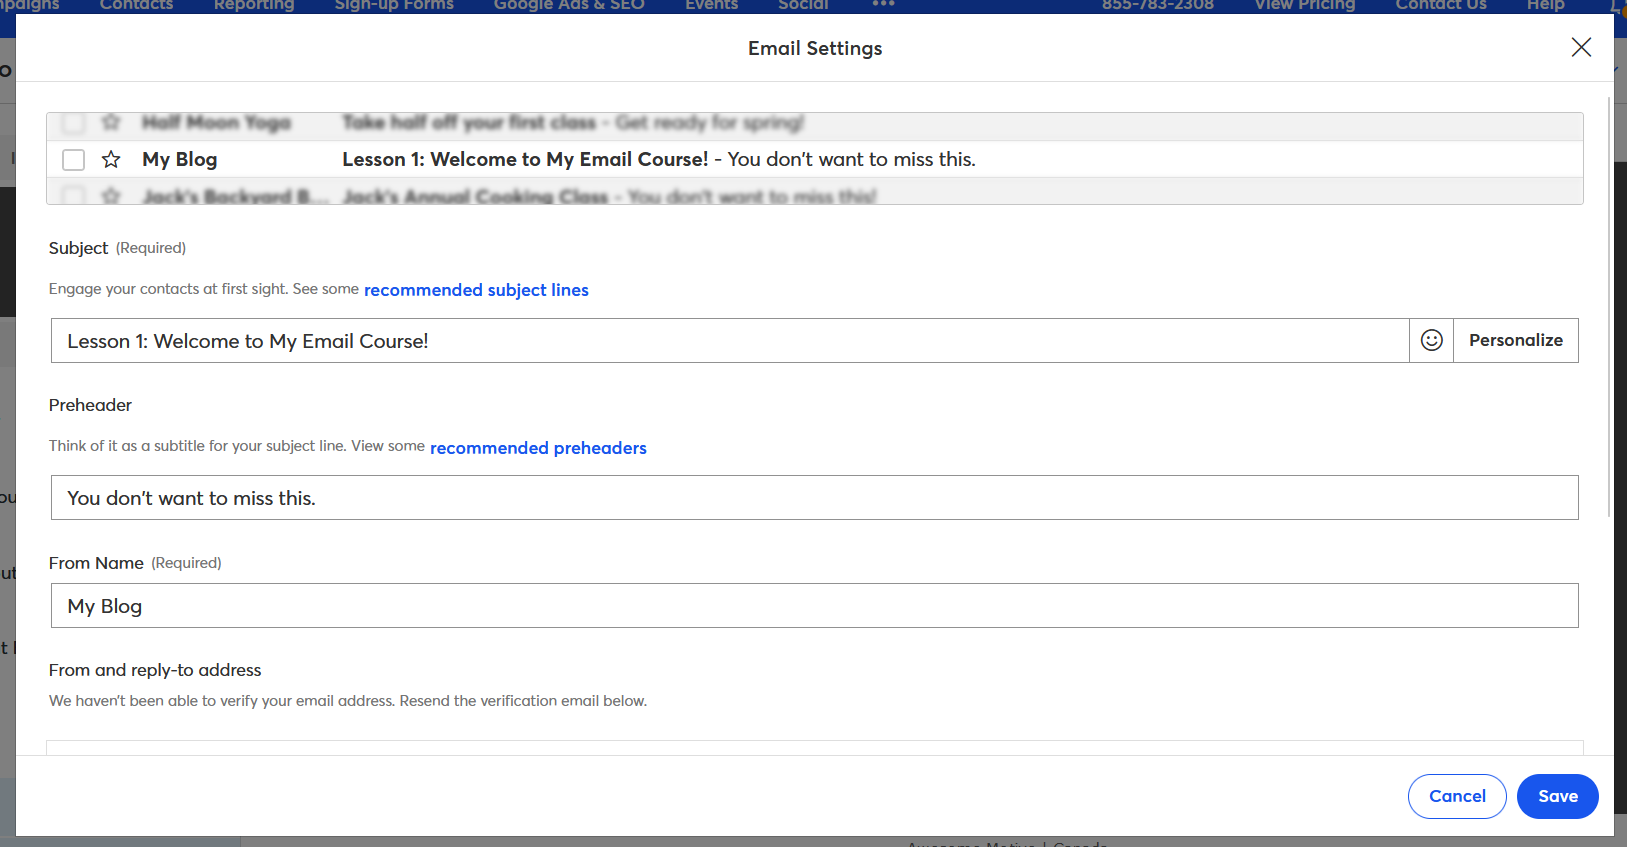This screenshot has height=847, width=1627.
Task: Open recommended subject lines link
Action: (x=476, y=290)
